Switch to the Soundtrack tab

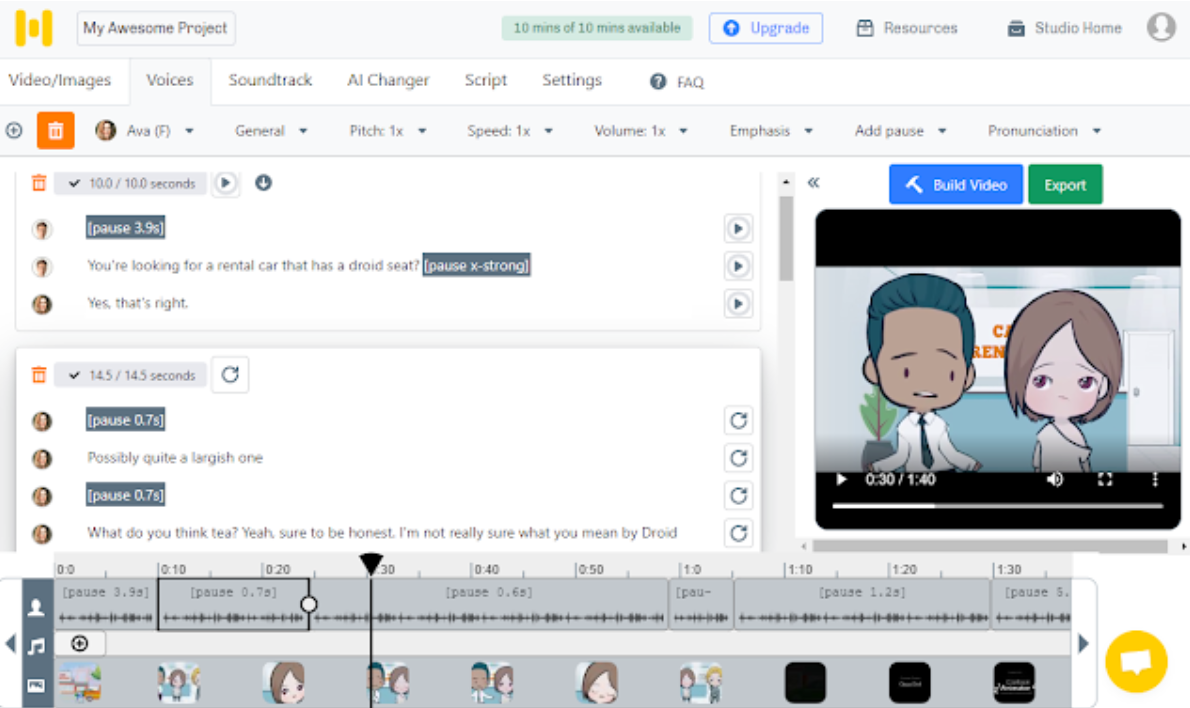click(270, 80)
